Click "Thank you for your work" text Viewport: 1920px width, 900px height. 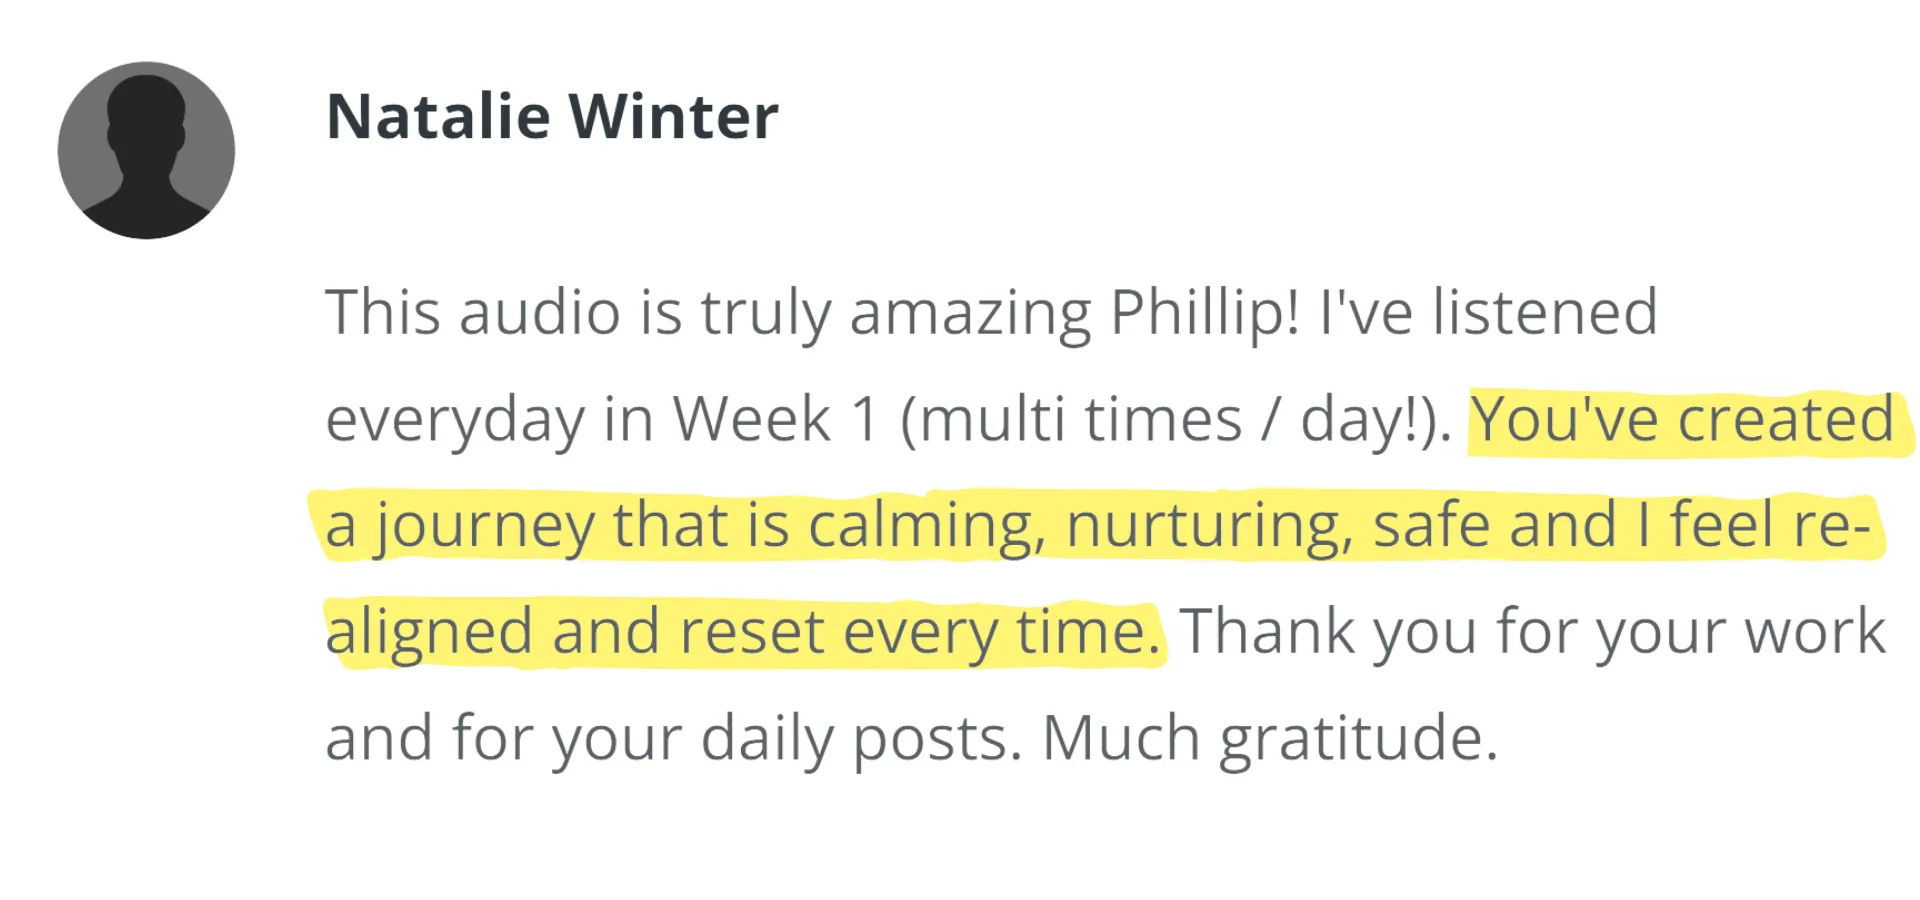pyautogui.click(x=1532, y=633)
